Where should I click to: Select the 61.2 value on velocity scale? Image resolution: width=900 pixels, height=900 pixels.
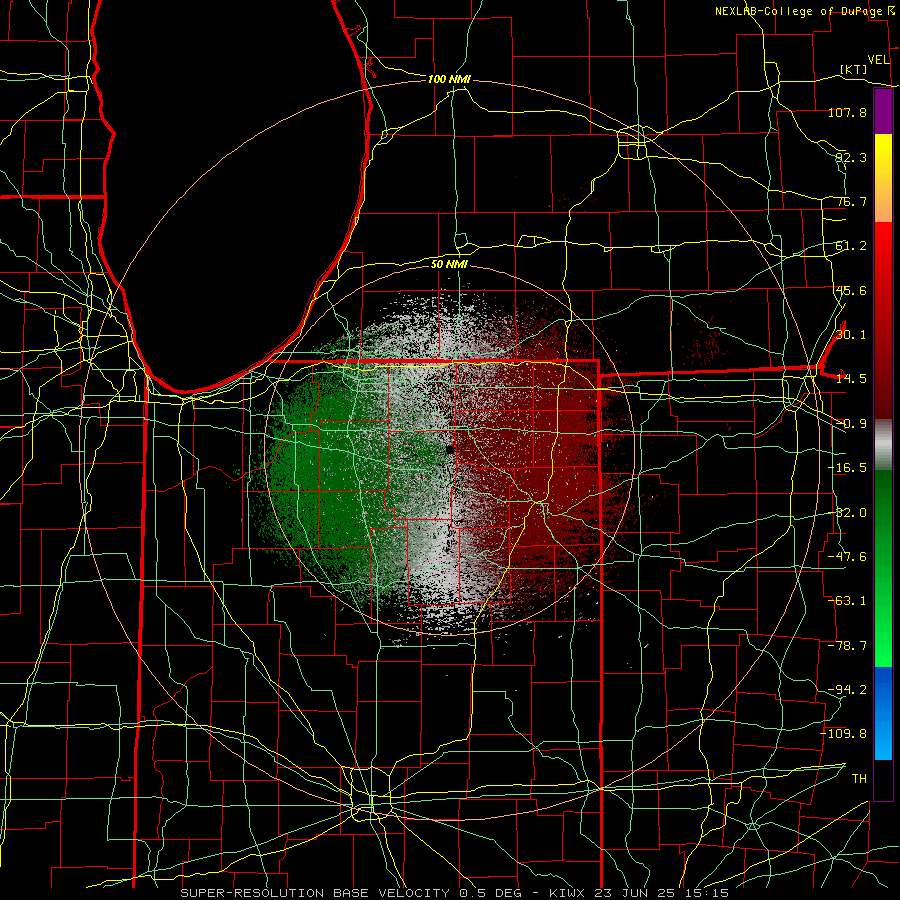[851, 246]
